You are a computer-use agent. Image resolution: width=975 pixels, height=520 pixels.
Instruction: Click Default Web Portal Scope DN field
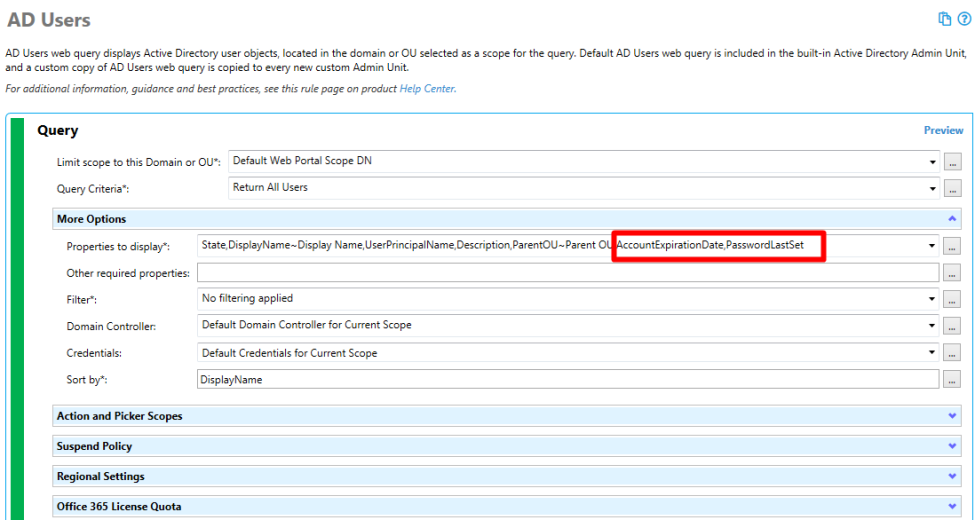(x=584, y=162)
